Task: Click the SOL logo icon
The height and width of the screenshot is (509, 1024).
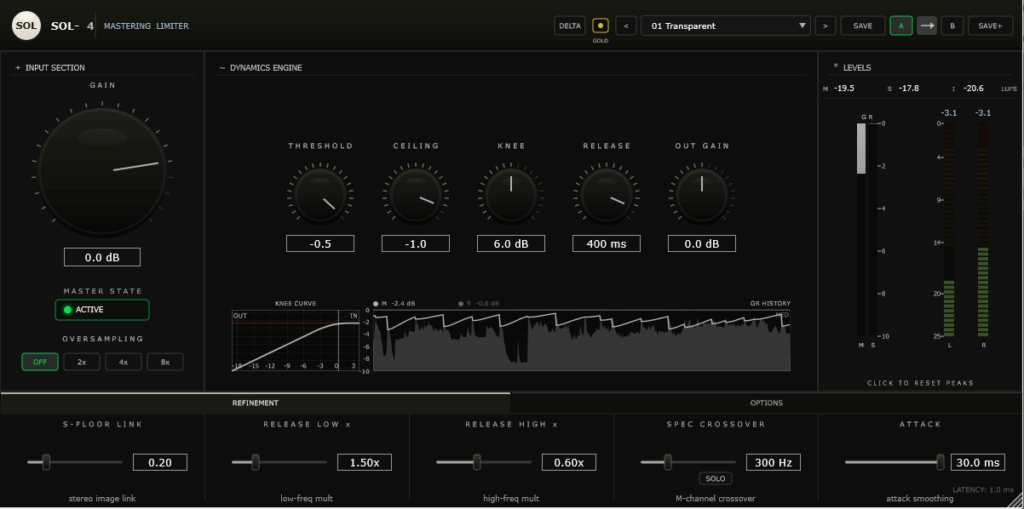Action: [x=26, y=25]
